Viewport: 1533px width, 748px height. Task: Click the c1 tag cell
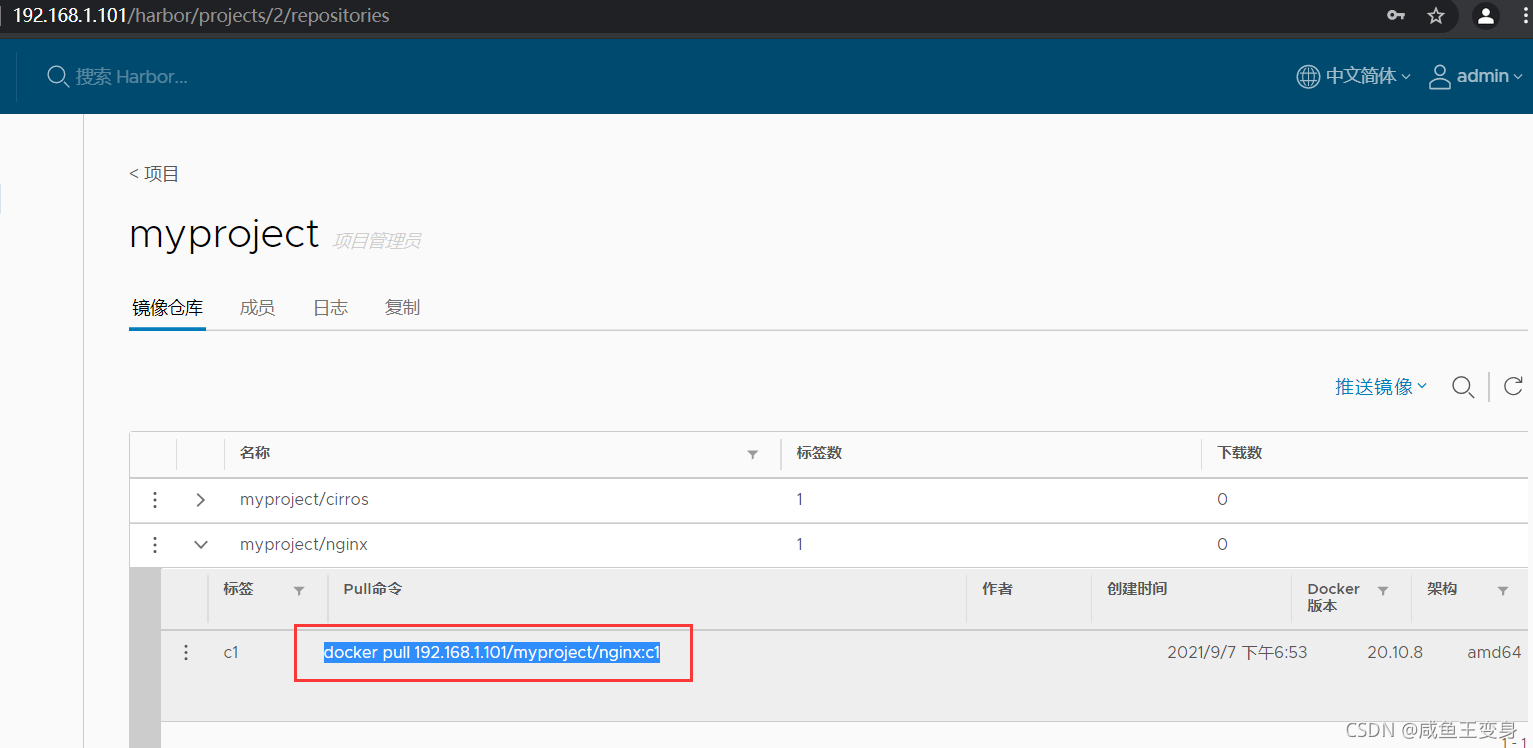pos(231,652)
